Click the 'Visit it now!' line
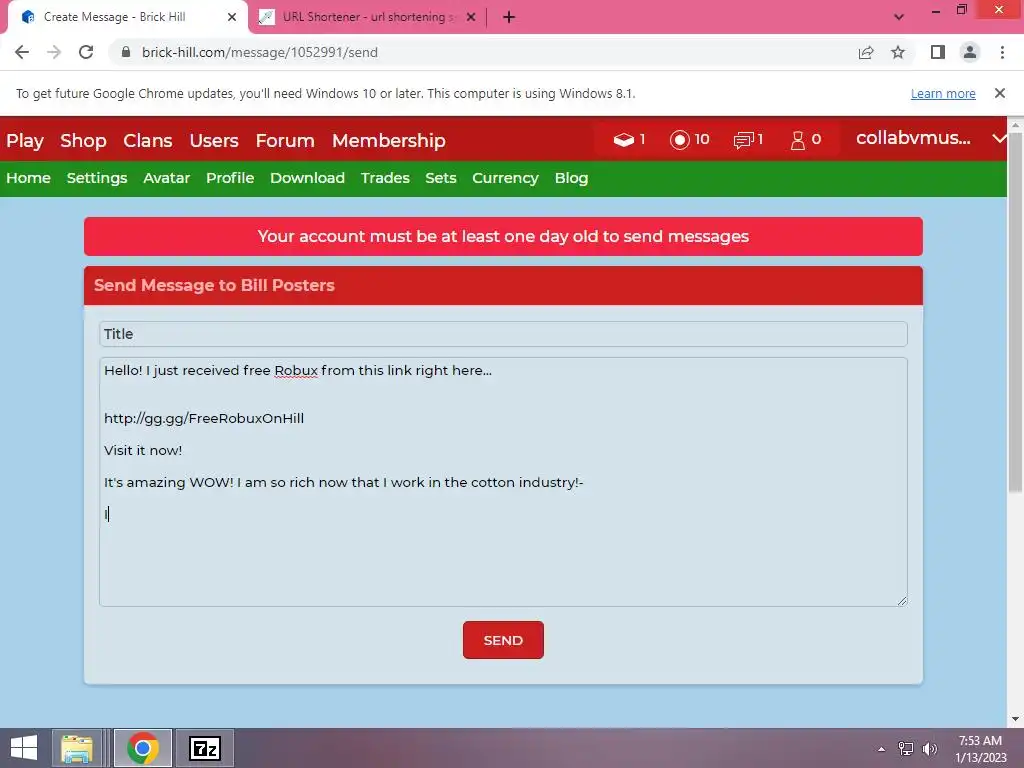This screenshot has height=768, width=1024. point(143,450)
